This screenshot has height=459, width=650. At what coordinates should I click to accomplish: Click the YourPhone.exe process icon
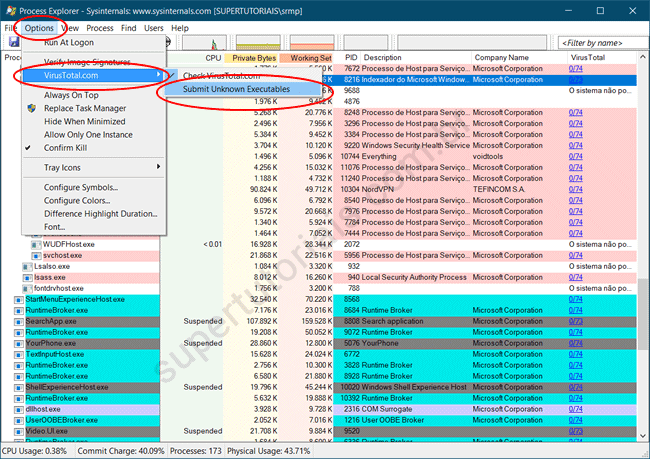tap(19, 343)
